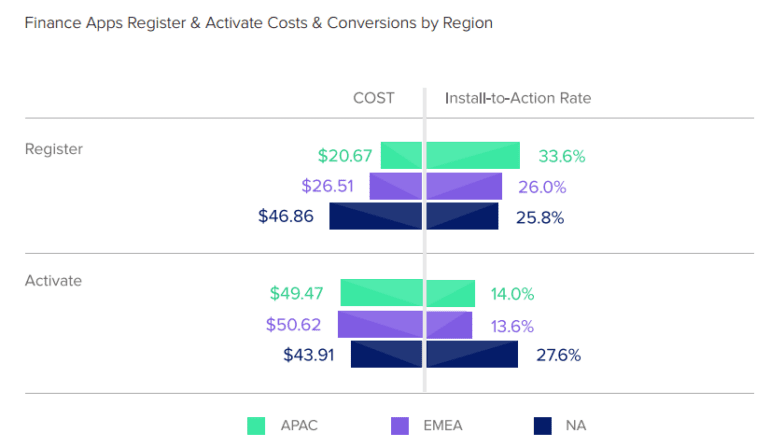Click the Activate EMEA $50.62 cost bar
This screenshot has height=447, width=770.
pyautogui.click(x=380, y=324)
